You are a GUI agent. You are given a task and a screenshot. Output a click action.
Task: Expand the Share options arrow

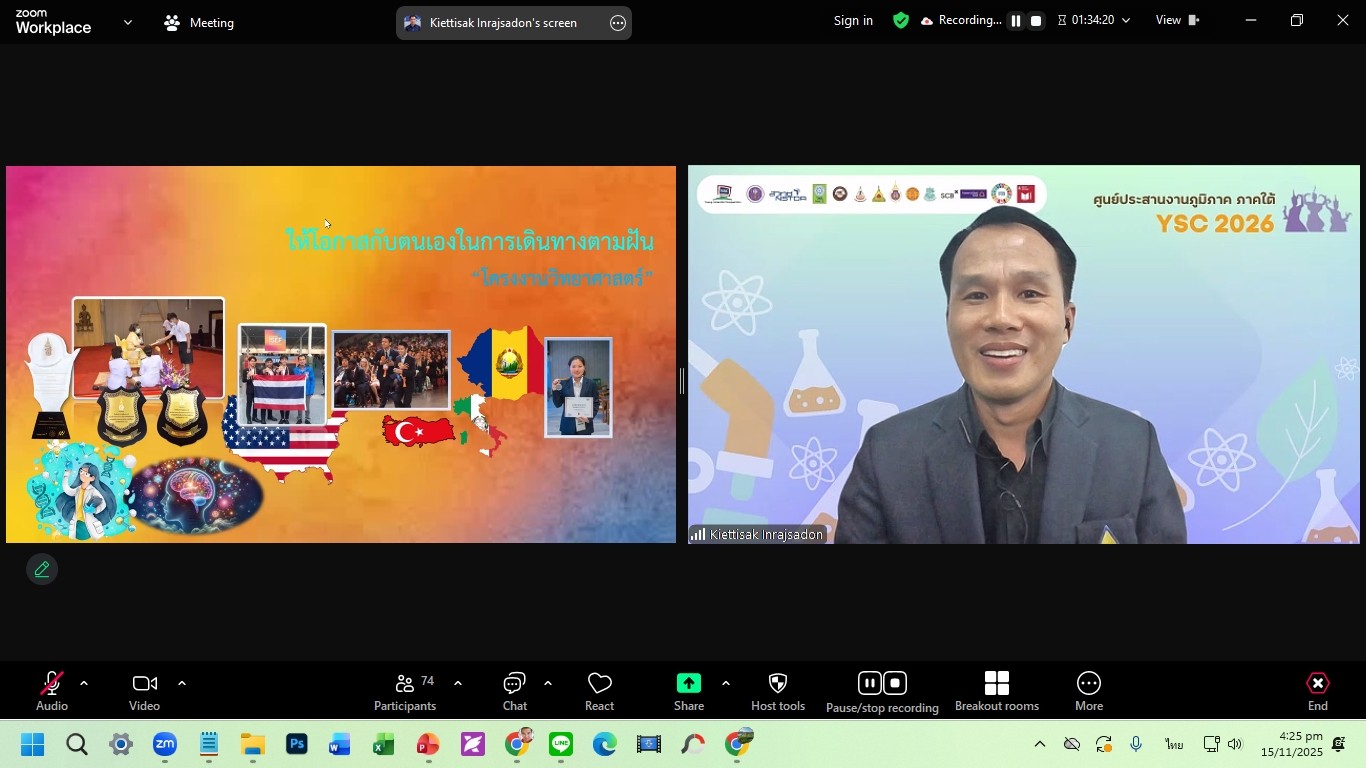tap(726, 684)
